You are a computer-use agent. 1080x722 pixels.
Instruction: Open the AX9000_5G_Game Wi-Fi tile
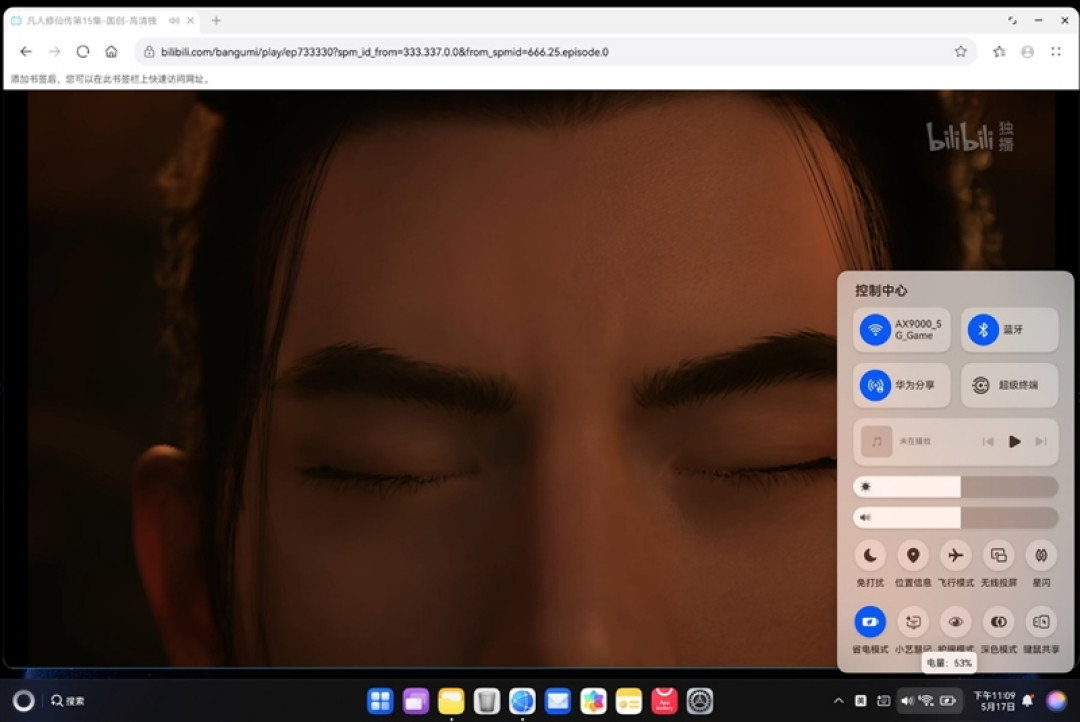pyautogui.click(x=902, y=329)
